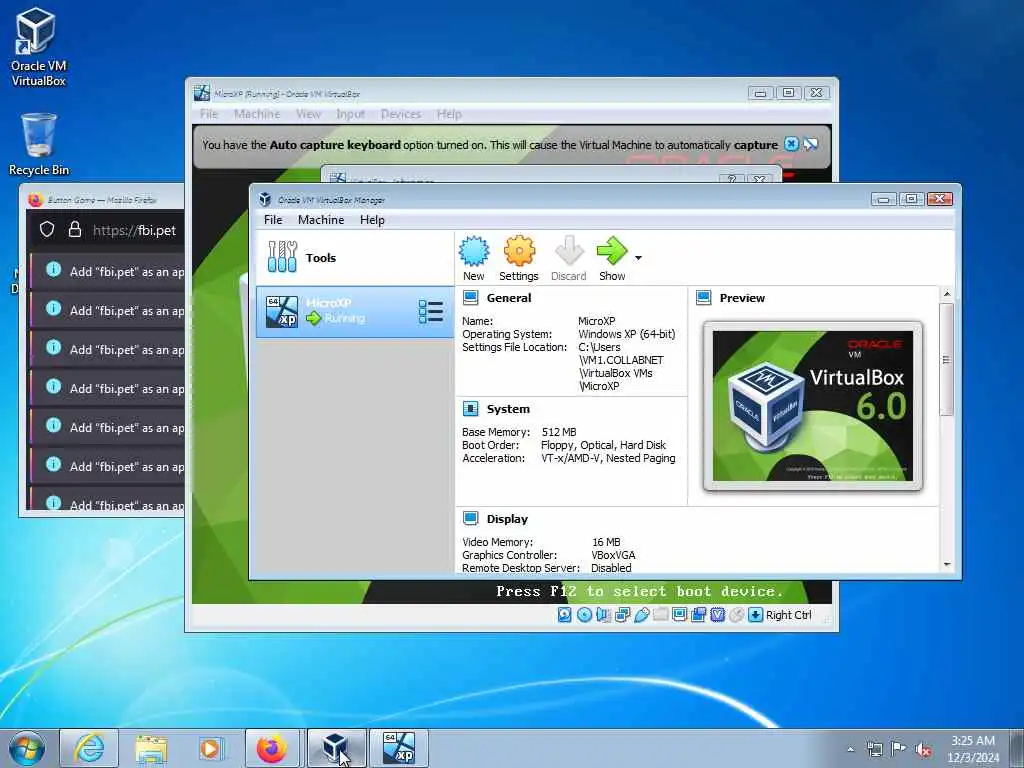Click the Preview section monitor icon
Image resolution: width=1024 pixels, height=768 pixels.
click(x=703, y=298)
